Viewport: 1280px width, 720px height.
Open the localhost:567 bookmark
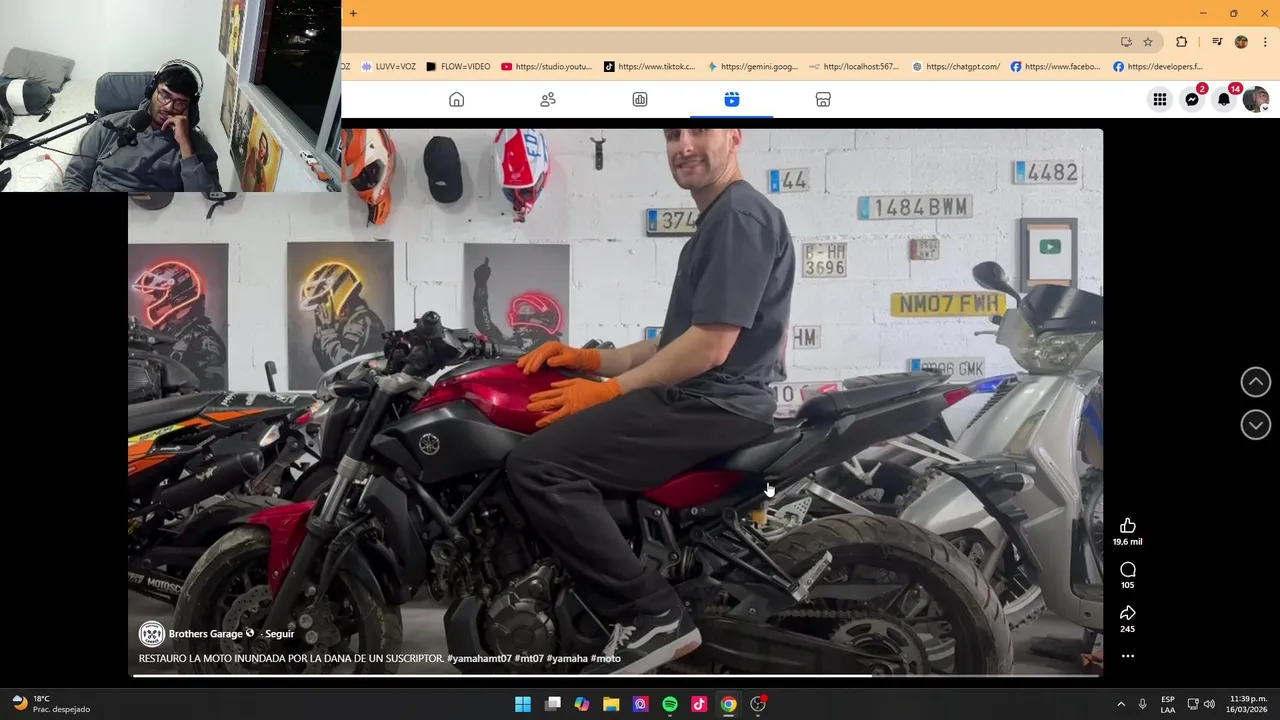coord(855,67)
